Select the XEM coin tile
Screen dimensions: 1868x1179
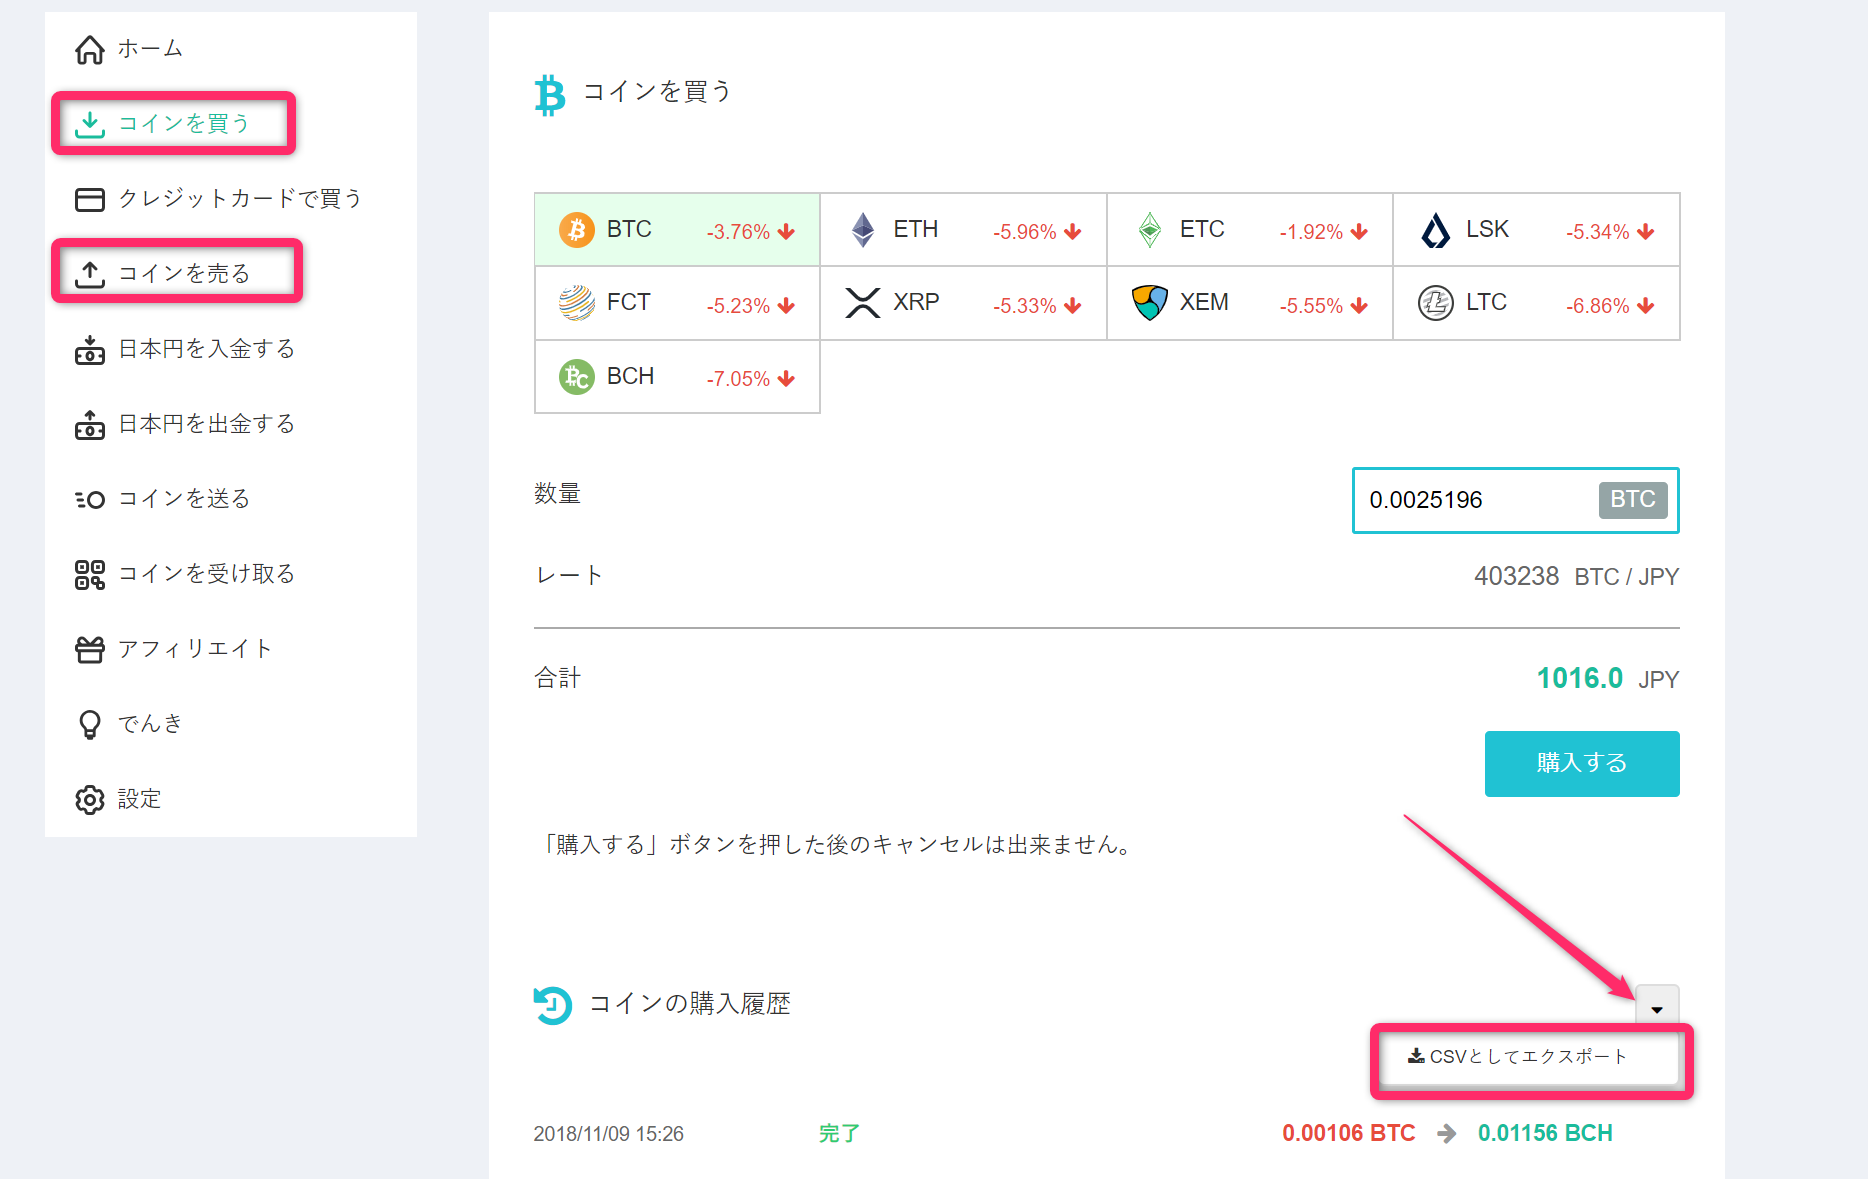click(1250, 303)
